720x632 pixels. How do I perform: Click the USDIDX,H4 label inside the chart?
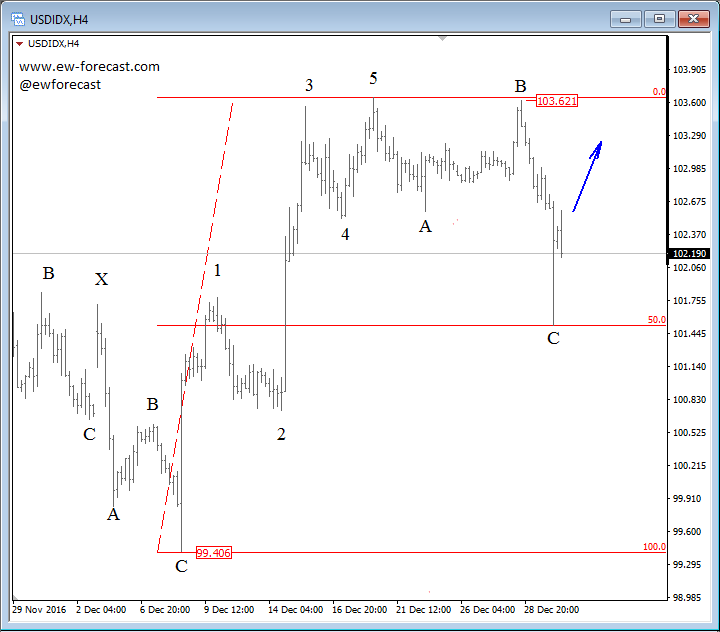coord(53,44)
